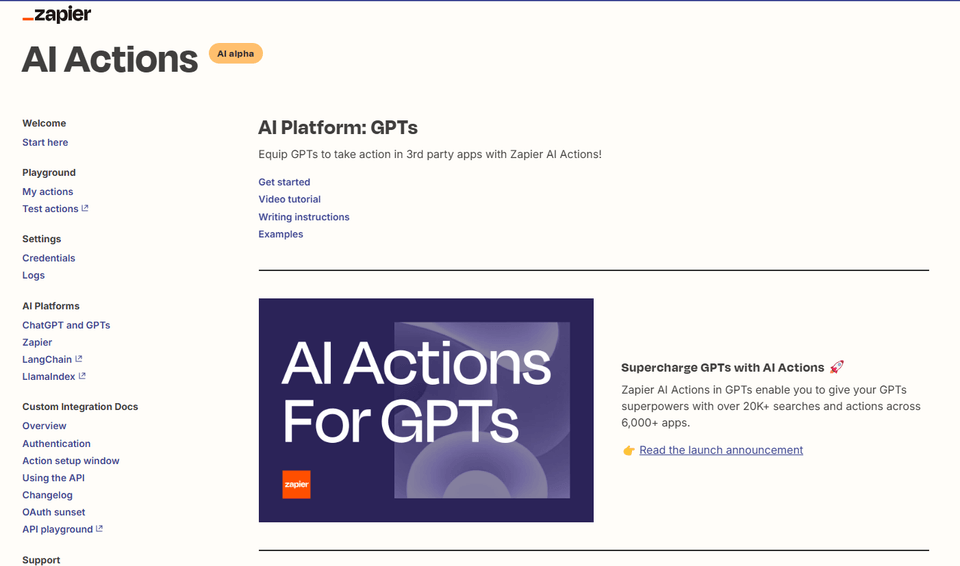This screenshot has height=566, width=960.
Task: Open the Start here link
Action: (x=45, y=142)
